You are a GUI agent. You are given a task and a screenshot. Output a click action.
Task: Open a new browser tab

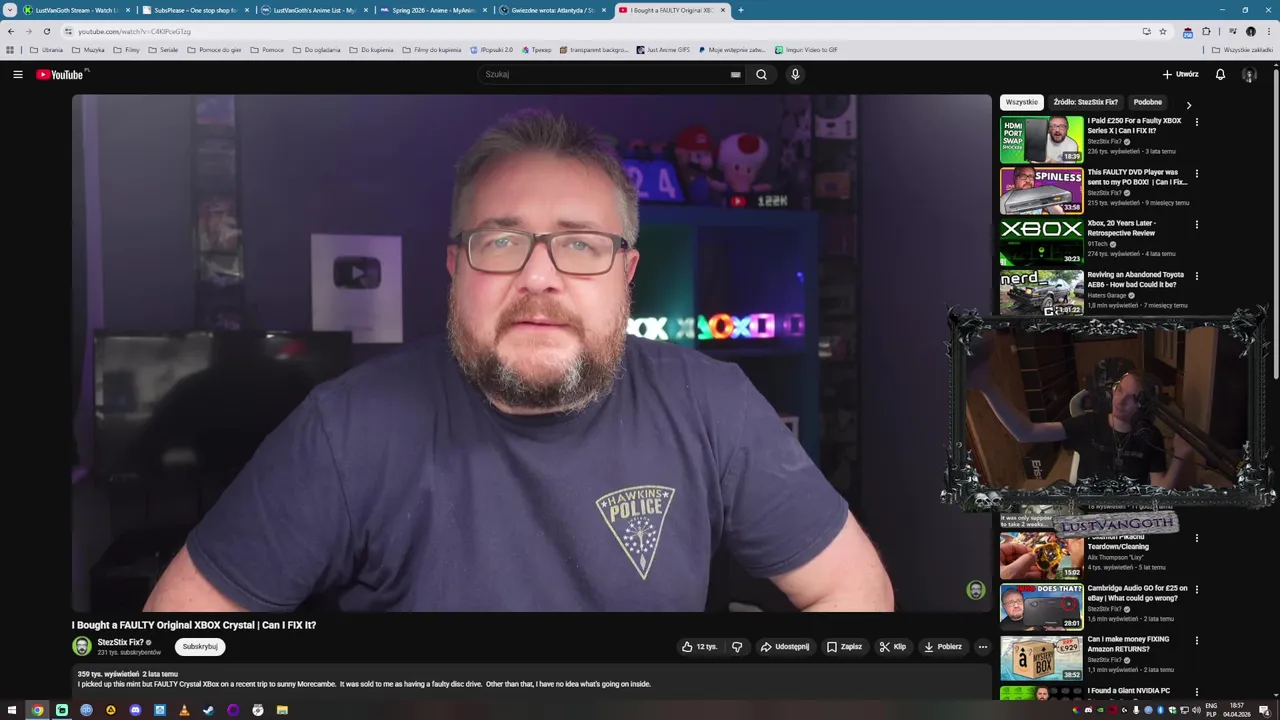tap(740, 10)
